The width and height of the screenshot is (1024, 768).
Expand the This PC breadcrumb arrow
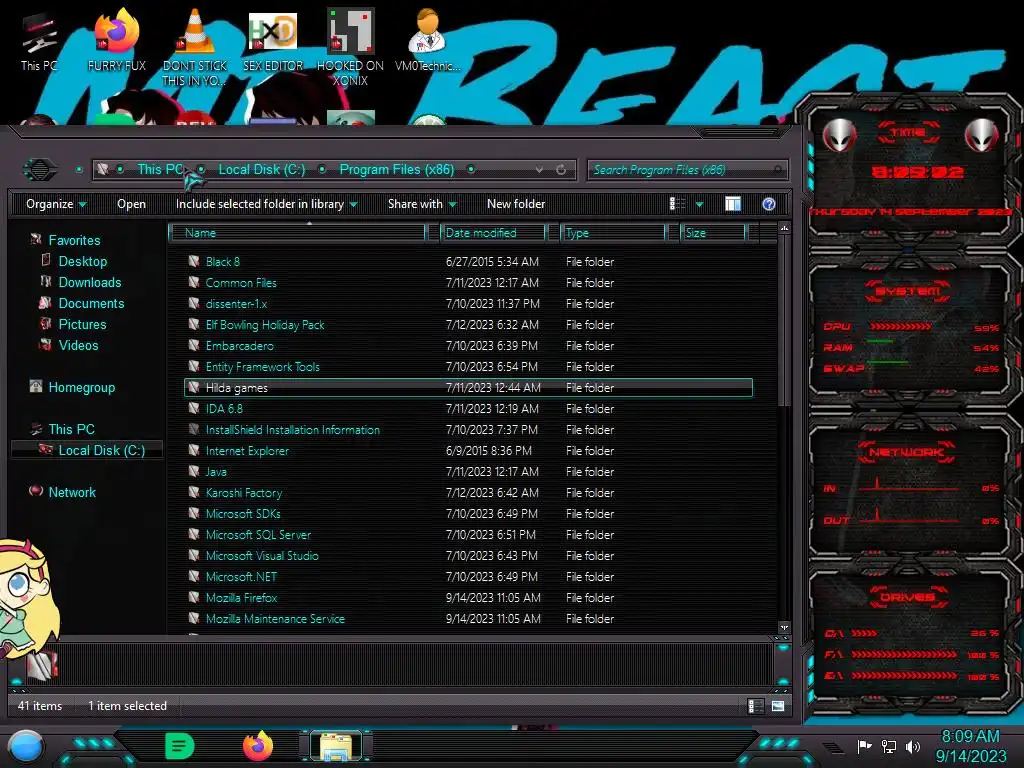(x=201, y=170)
